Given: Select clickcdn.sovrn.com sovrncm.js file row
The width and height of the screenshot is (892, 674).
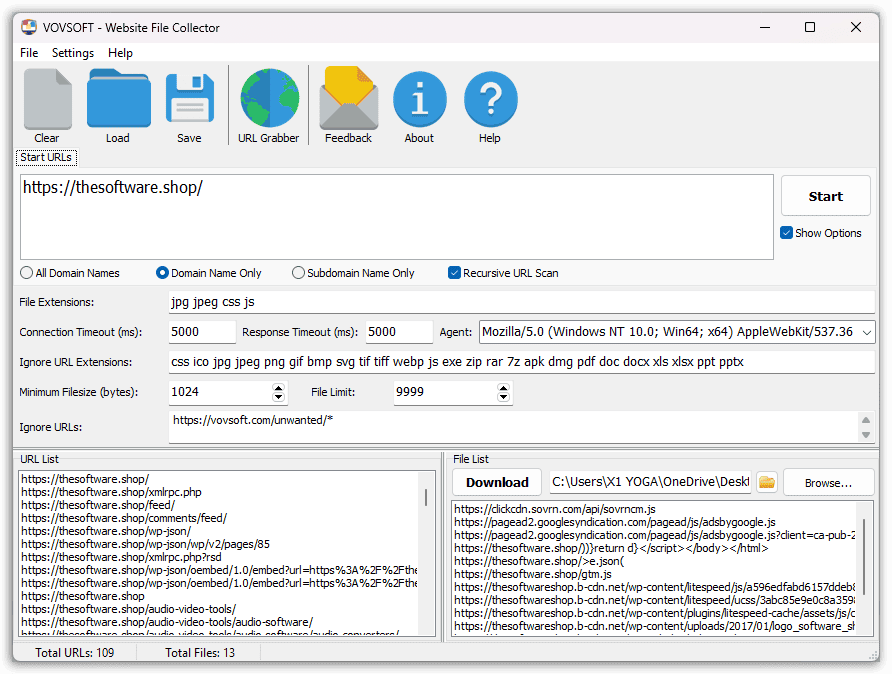Looking at the screenshot, I should 555,509.
